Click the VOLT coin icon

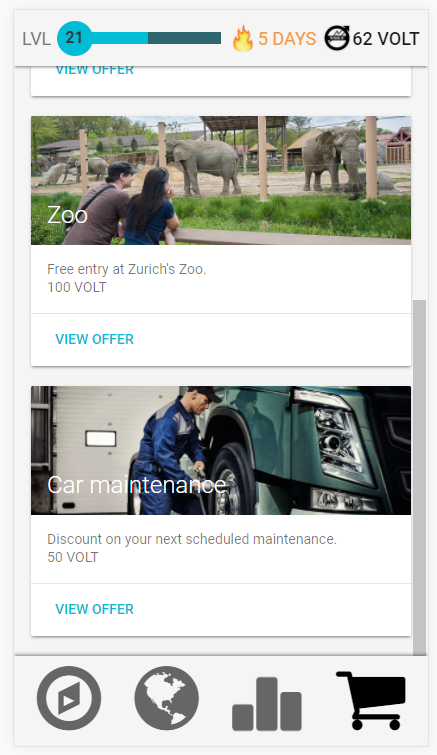coord(336,39)
